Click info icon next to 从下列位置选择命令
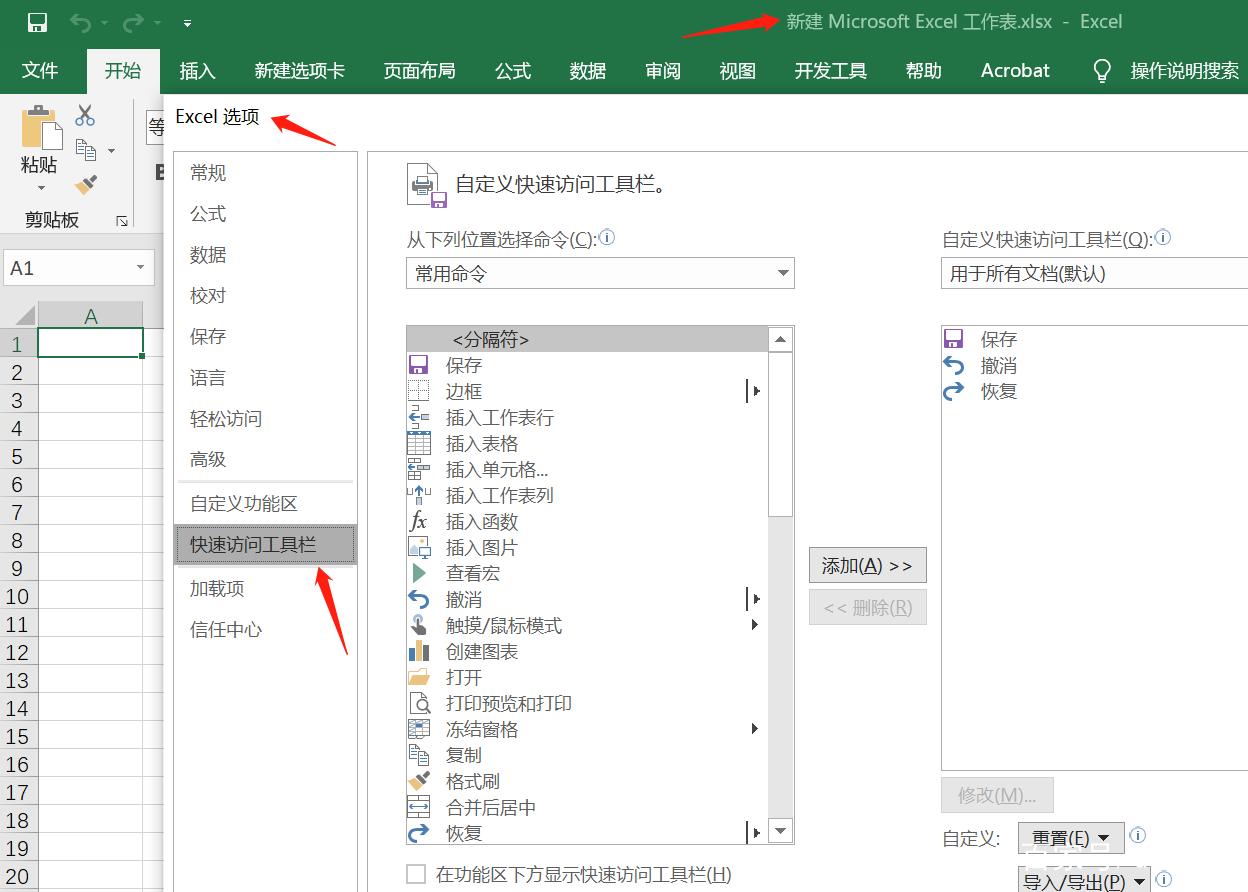 [607, 238]
